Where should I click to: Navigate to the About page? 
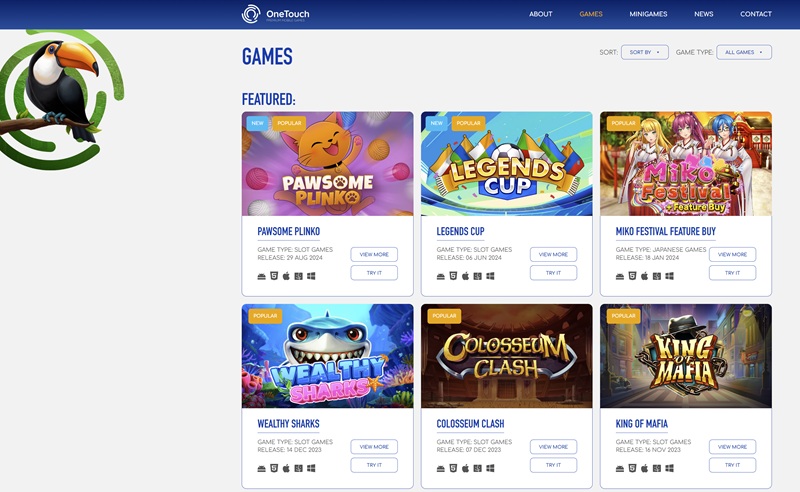tap(541, 14)
